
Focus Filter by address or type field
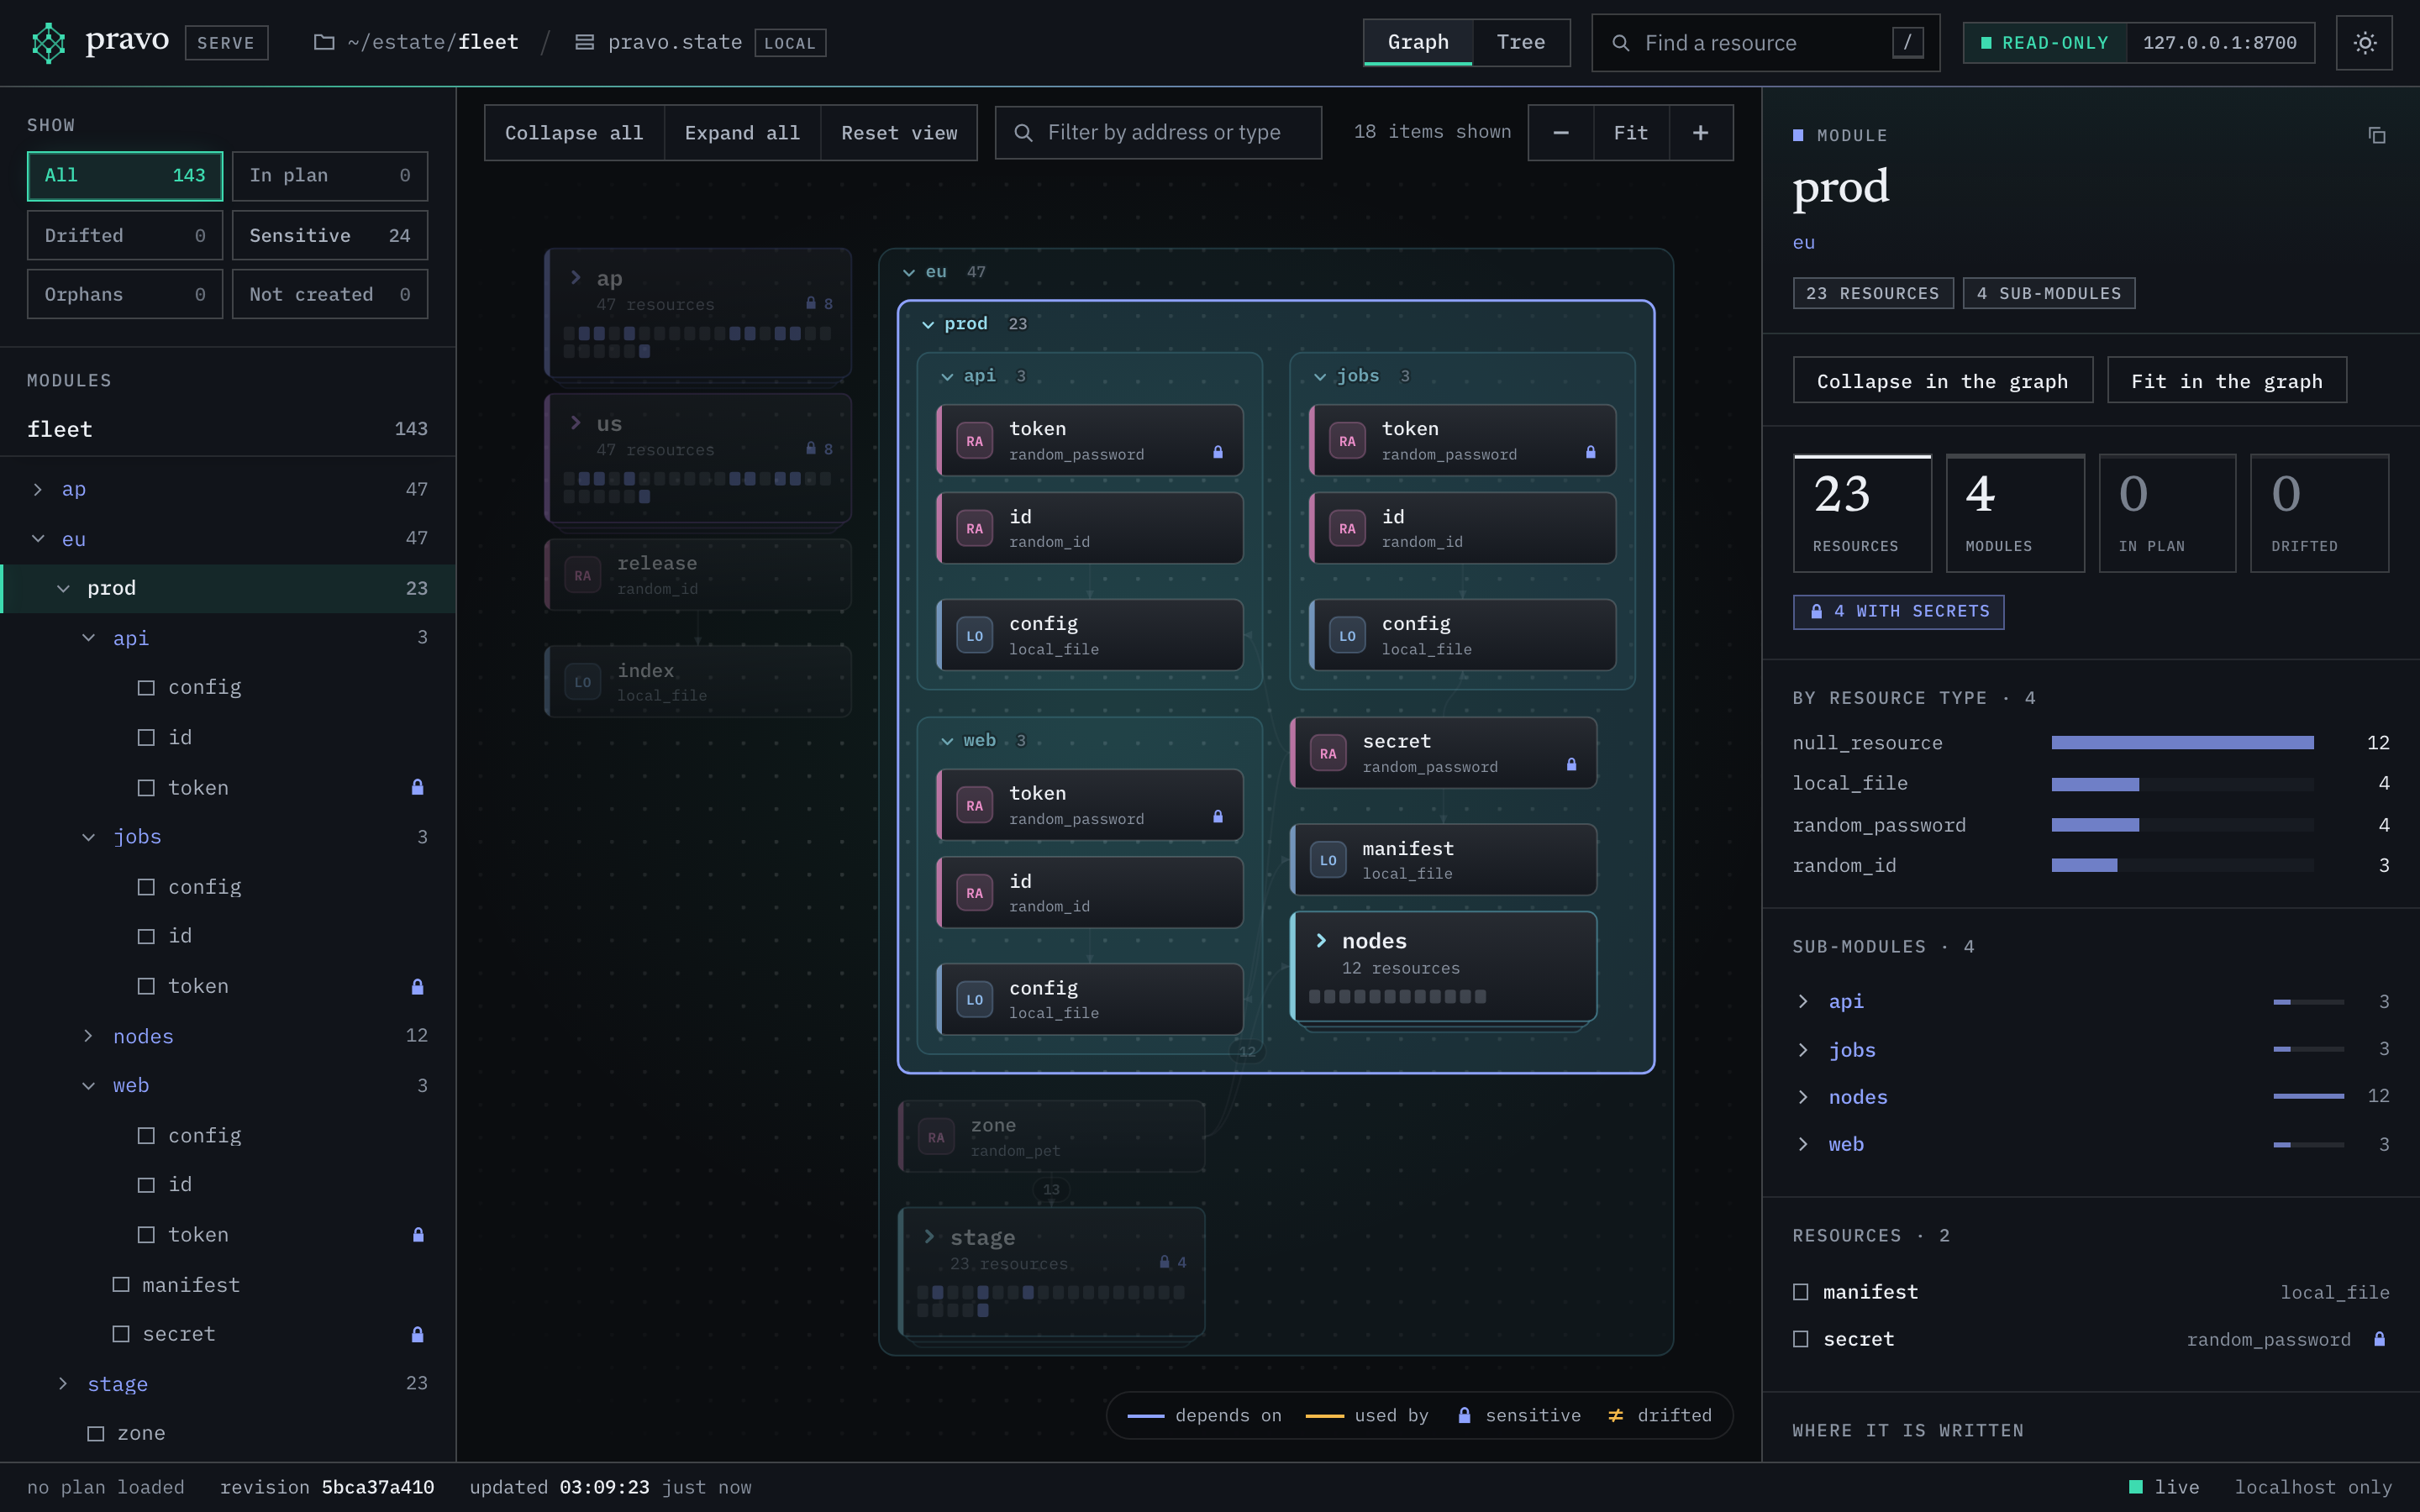tap(1158, 133)
